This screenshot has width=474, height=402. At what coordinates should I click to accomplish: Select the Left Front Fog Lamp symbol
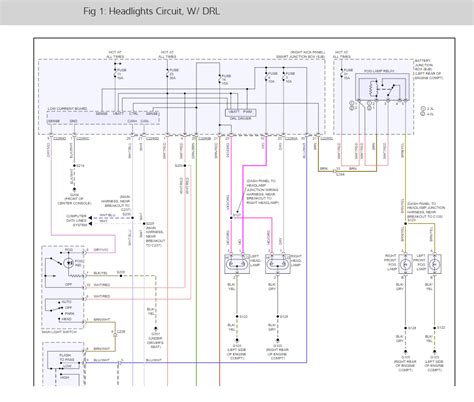[434, 264]
